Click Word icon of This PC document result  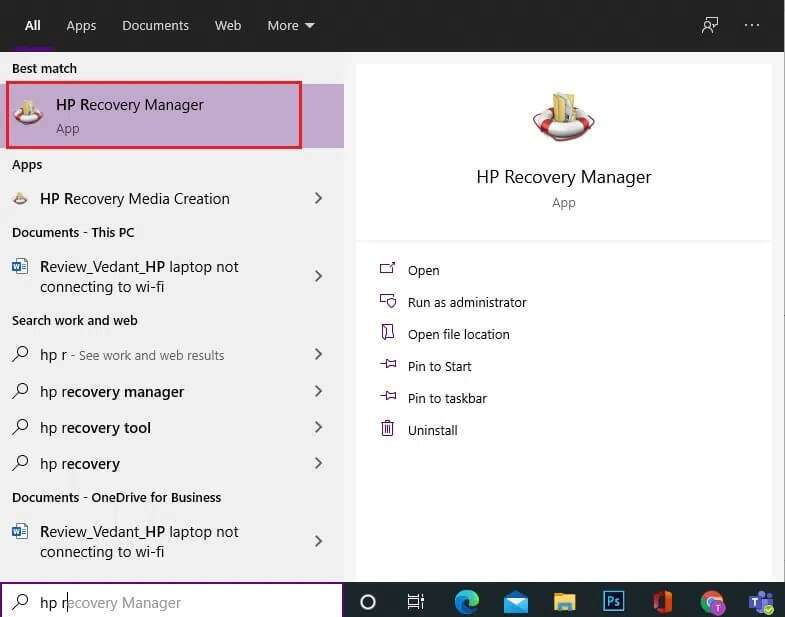pos(20,266)
